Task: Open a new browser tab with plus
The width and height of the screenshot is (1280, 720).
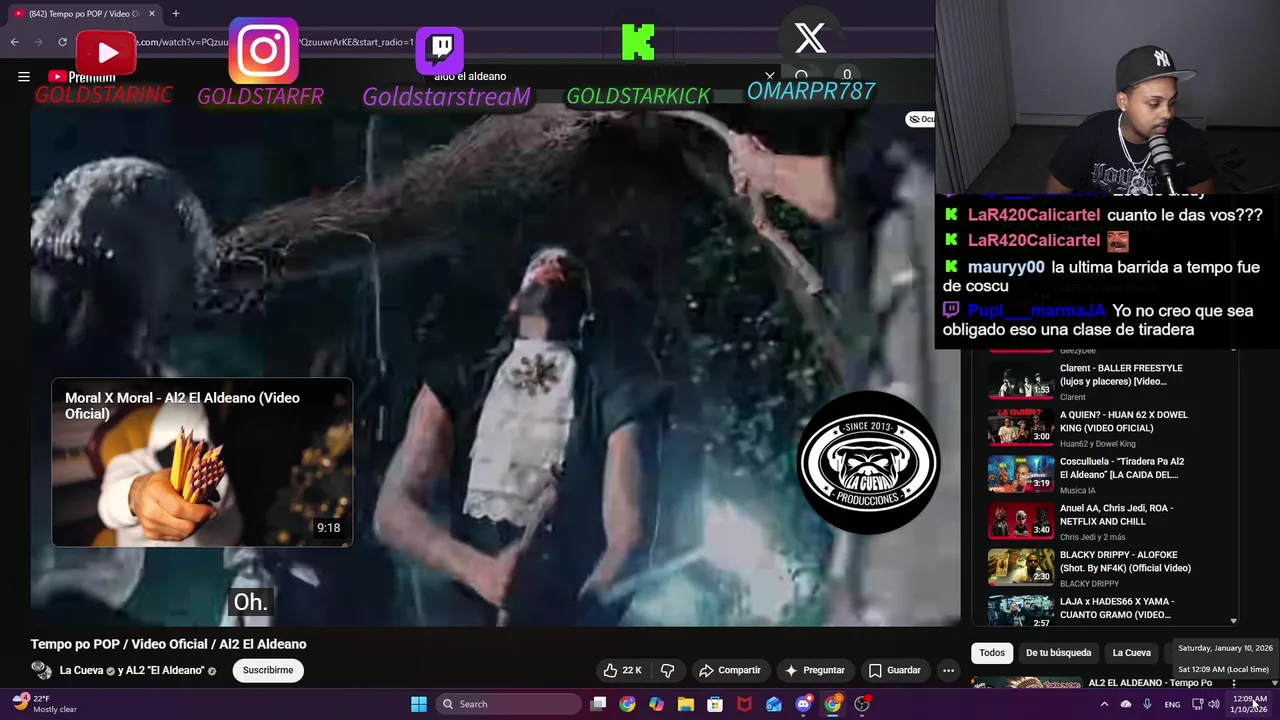Action: 175,13
